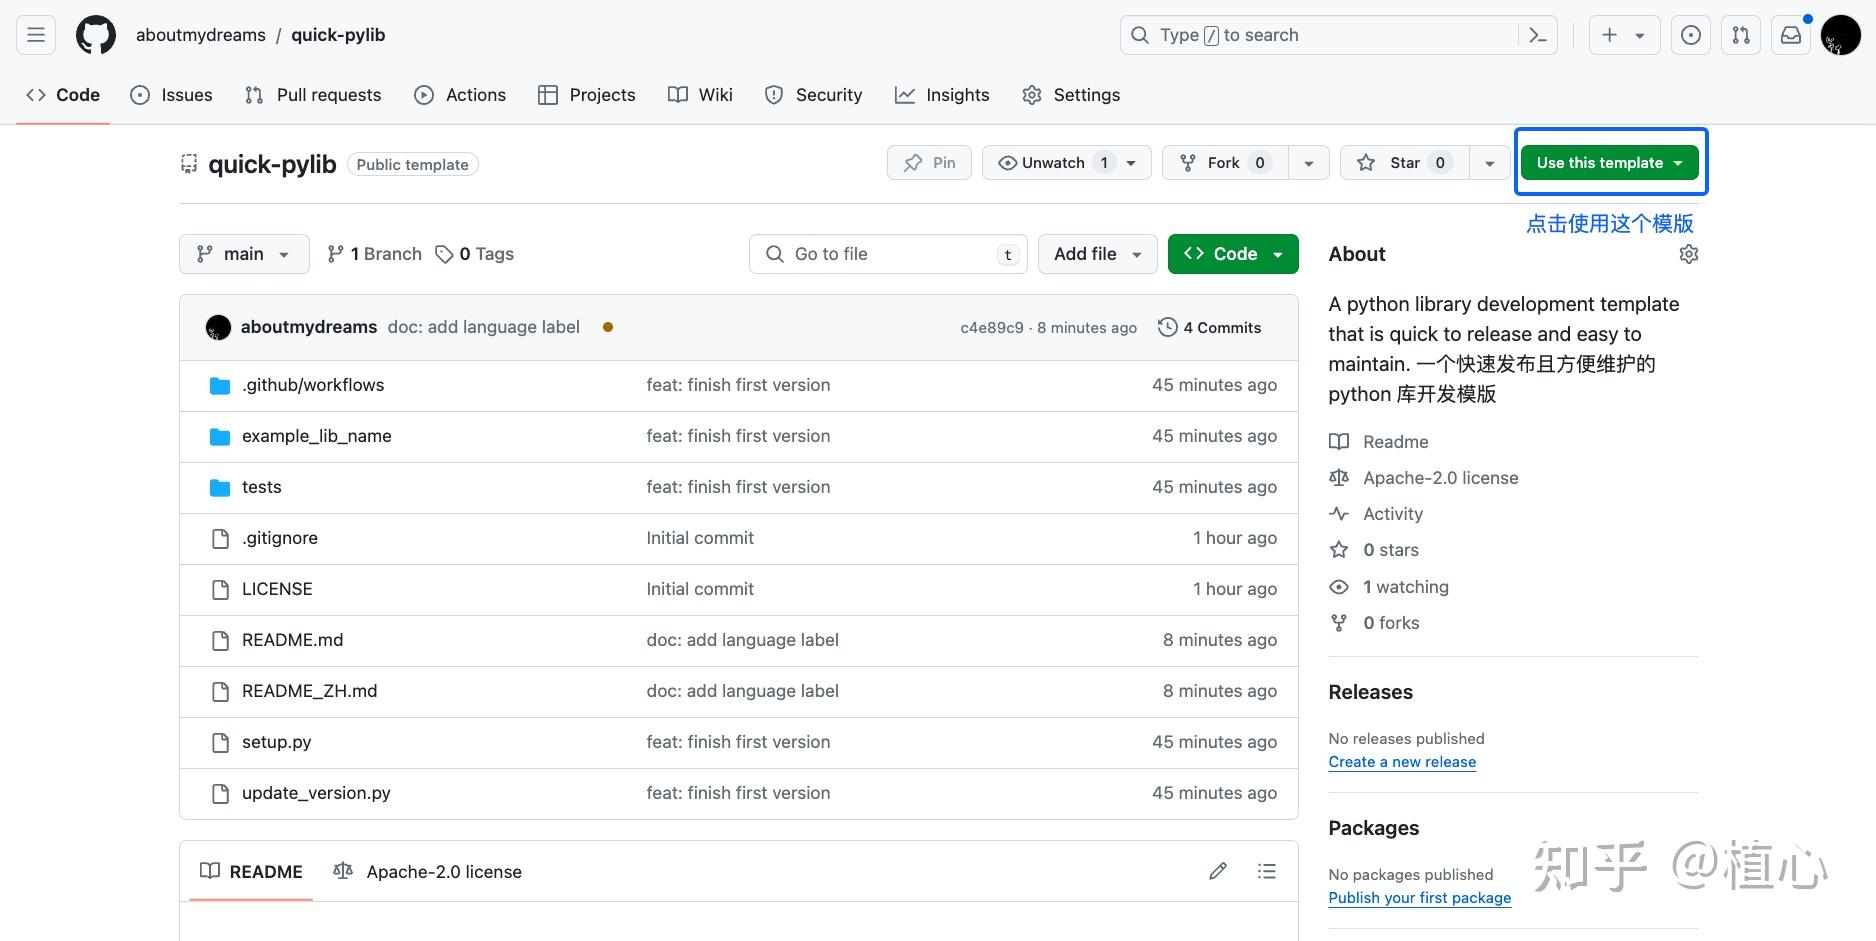Expand the main branch dropdown
The width and height of the screenshot is (1876, 941).
(x=244, y=254)
